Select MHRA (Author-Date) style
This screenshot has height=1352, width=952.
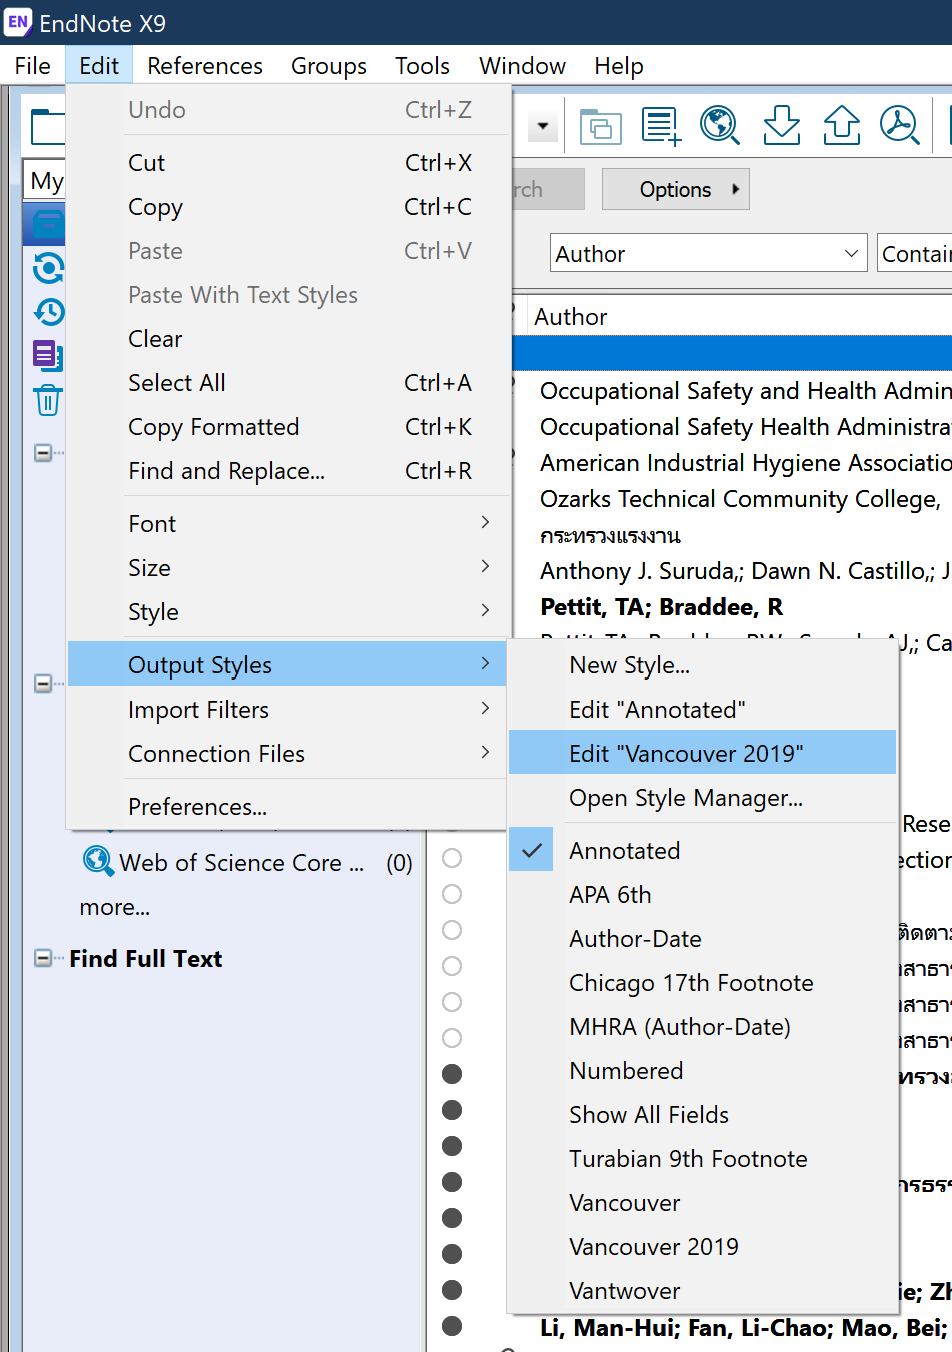(x=702, y=1027)
